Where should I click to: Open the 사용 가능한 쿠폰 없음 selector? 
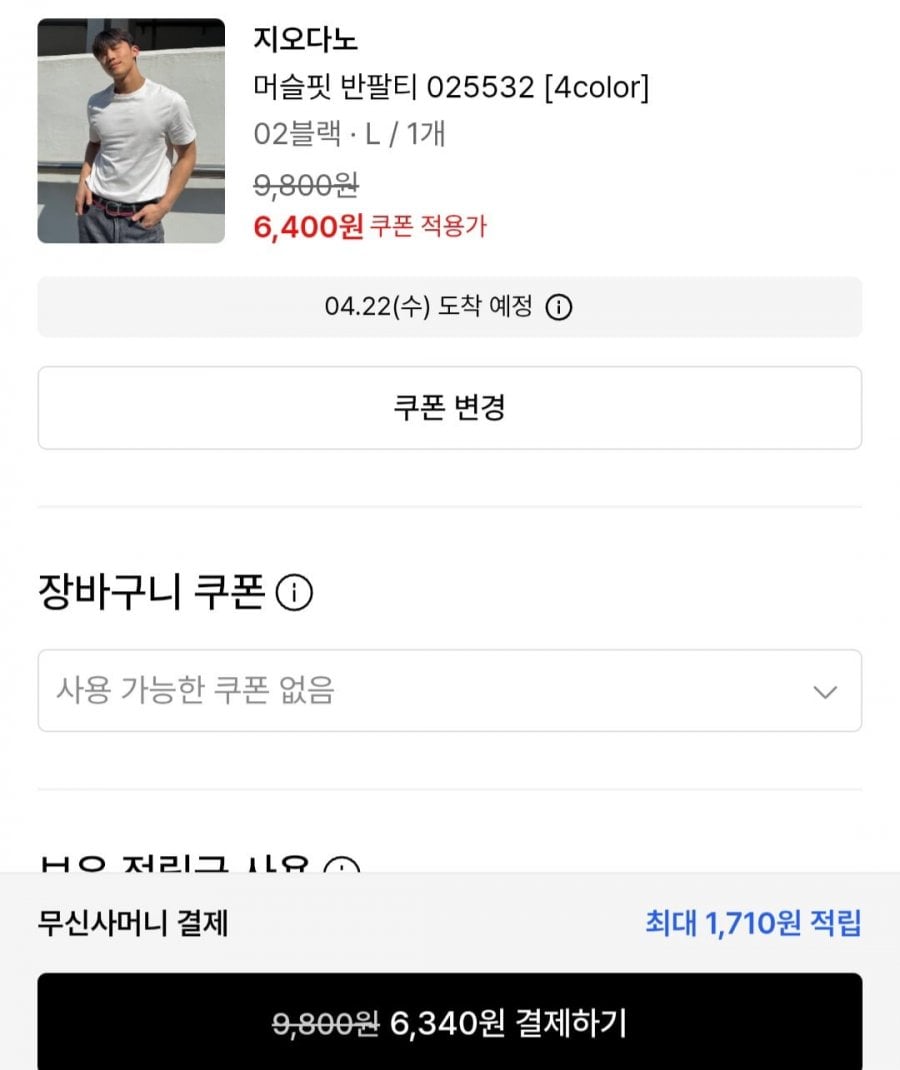pyautogui.click(x=449, y=691)
